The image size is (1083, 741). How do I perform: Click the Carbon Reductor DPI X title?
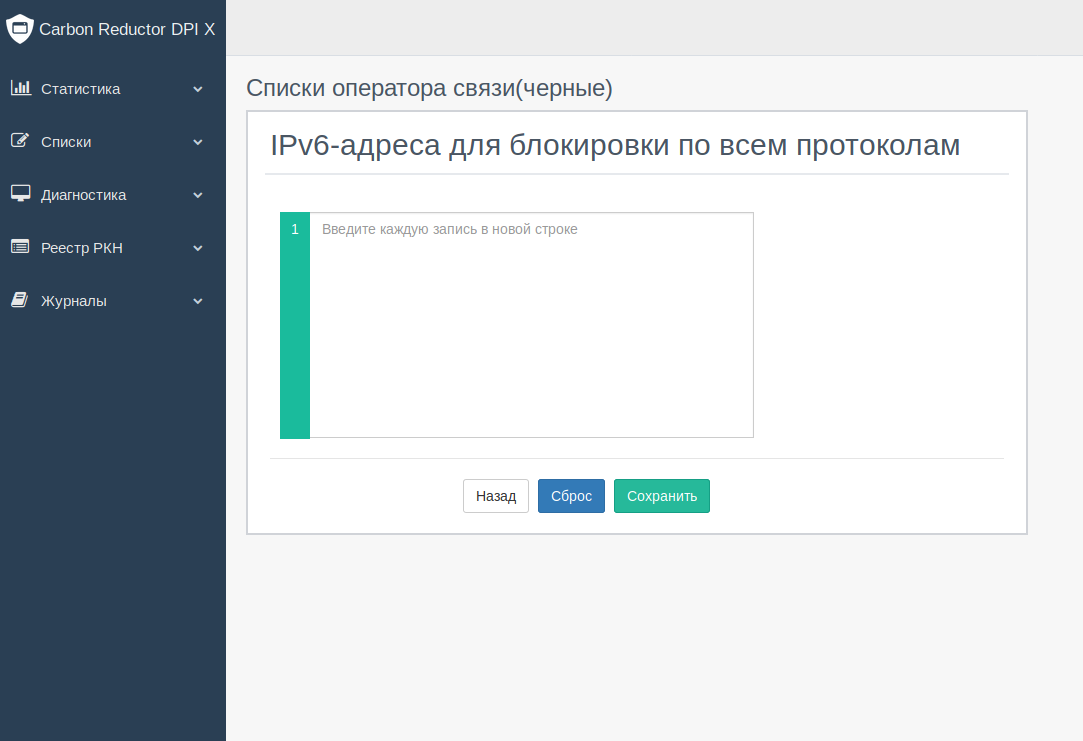127,29
